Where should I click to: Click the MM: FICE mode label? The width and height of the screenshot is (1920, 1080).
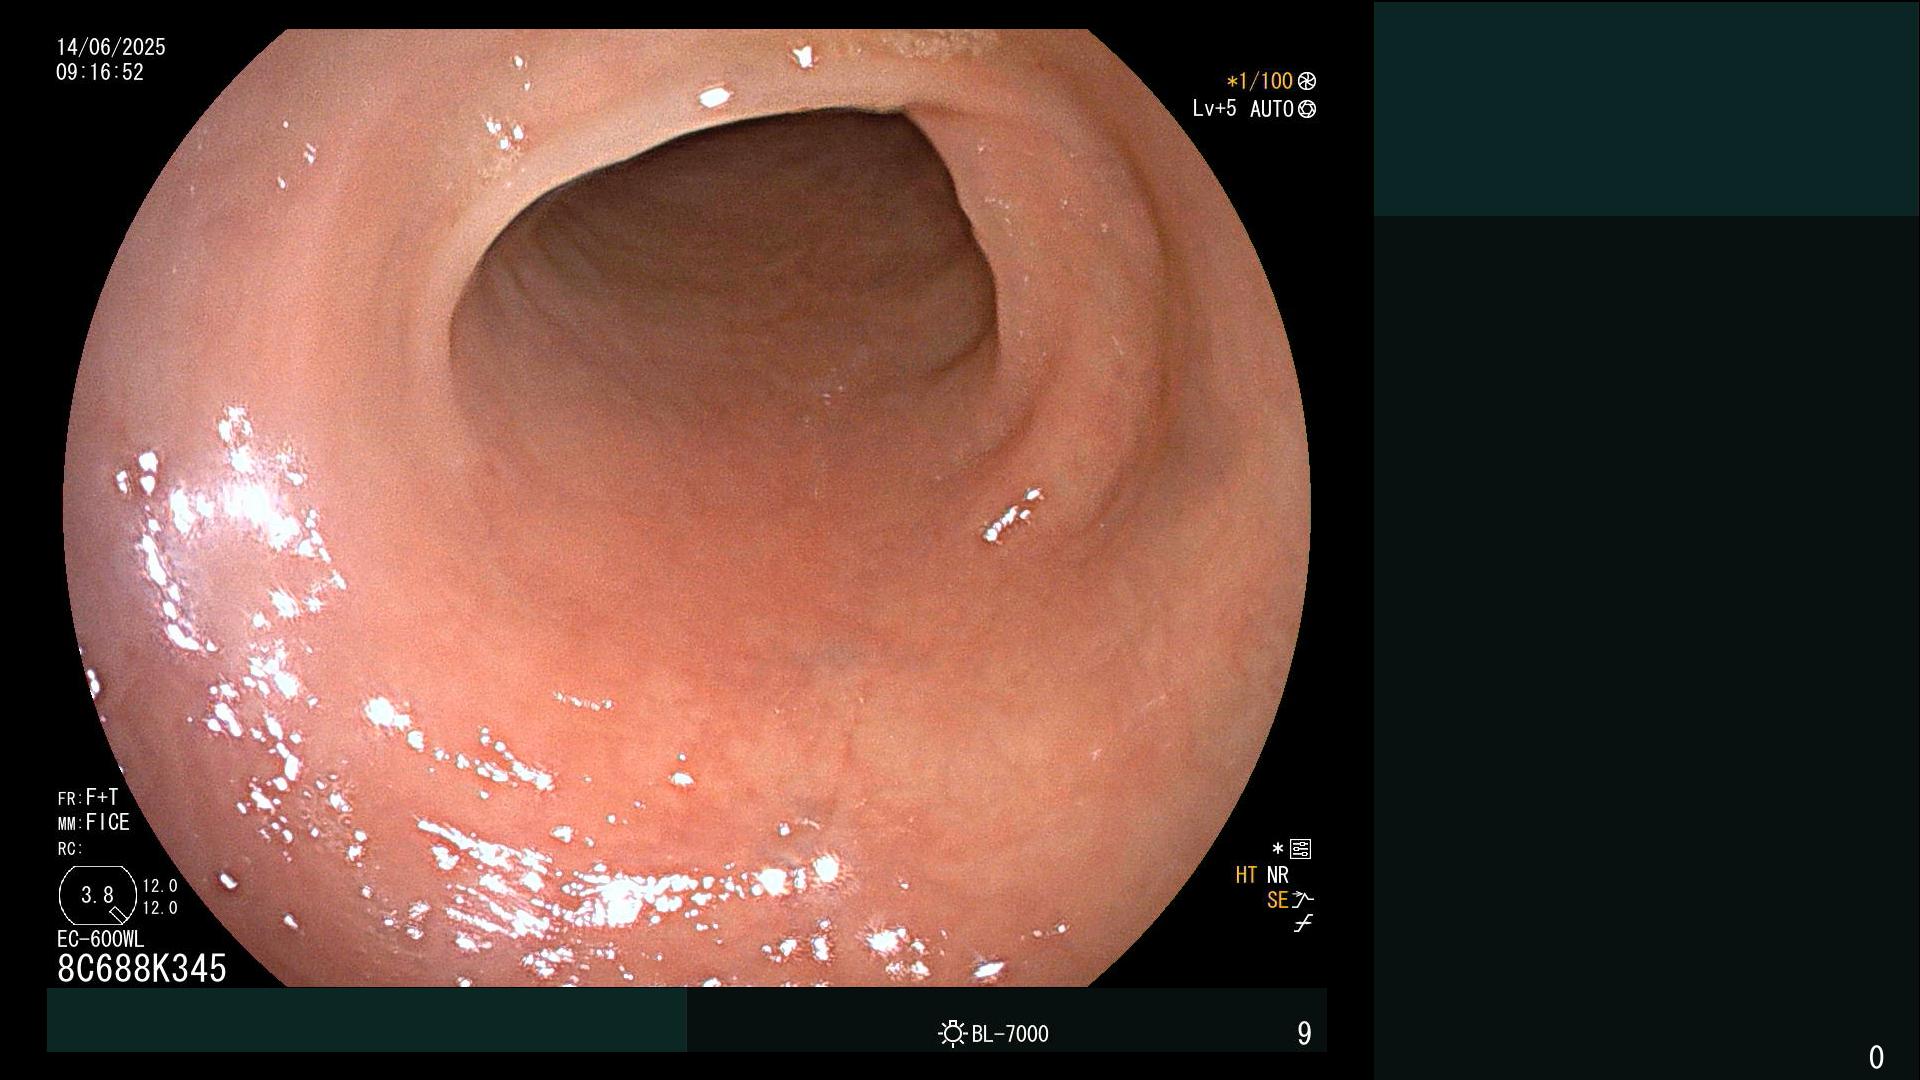tap(94, 822)
